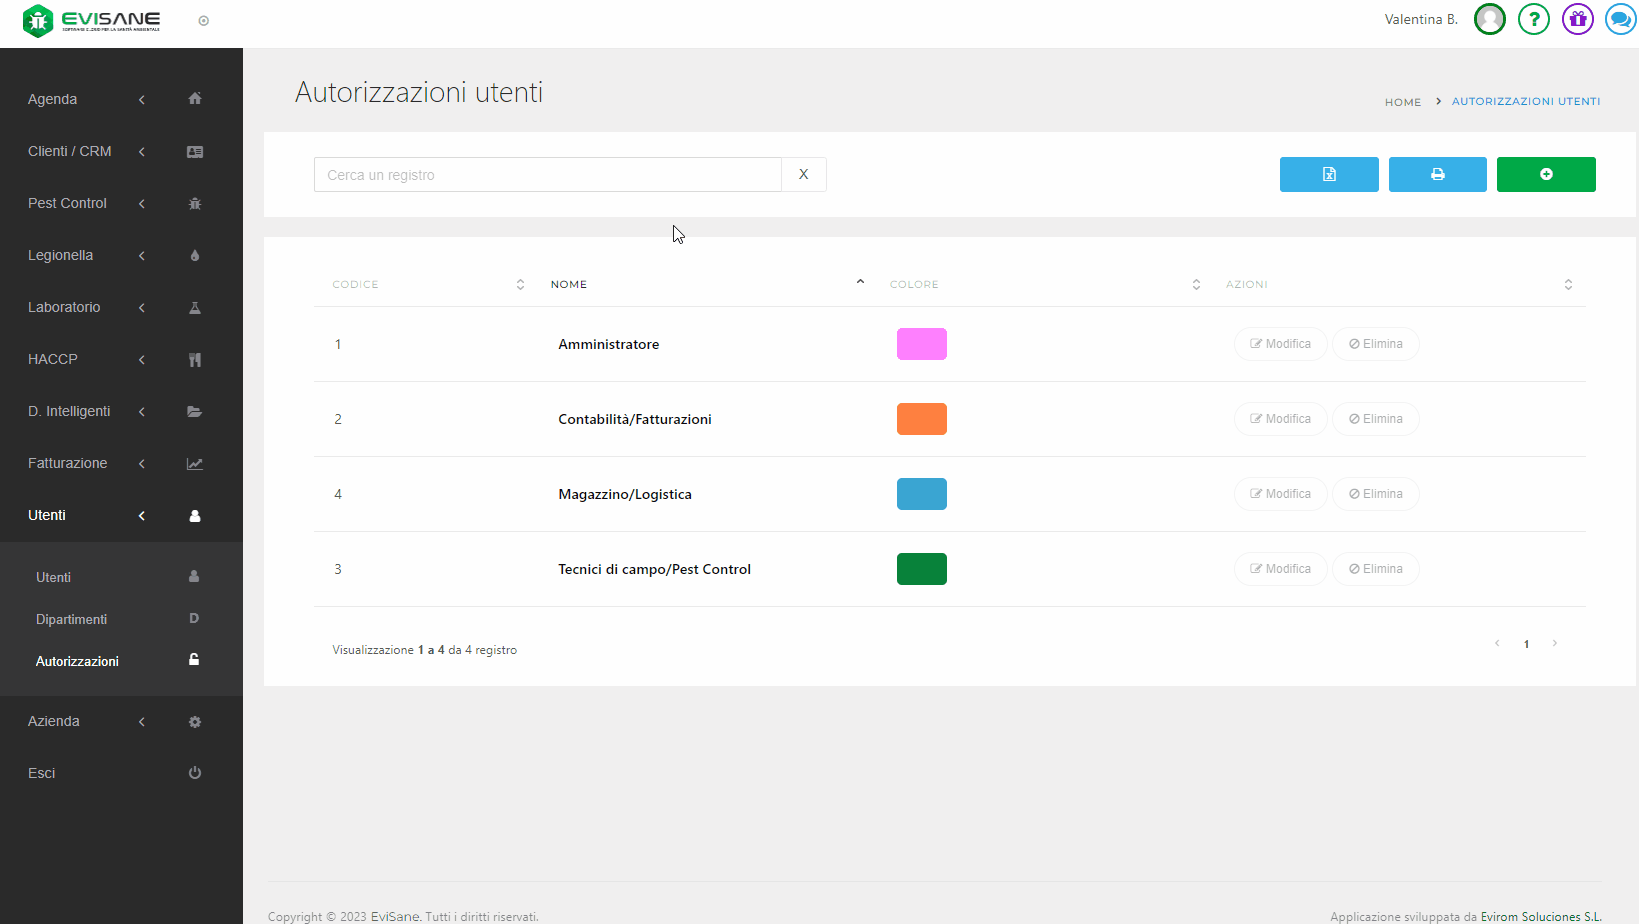The image size is (1639, 924).
Task: Click Elimina for Magazzino/Logistica row
Action: (x=1375, y=494)
